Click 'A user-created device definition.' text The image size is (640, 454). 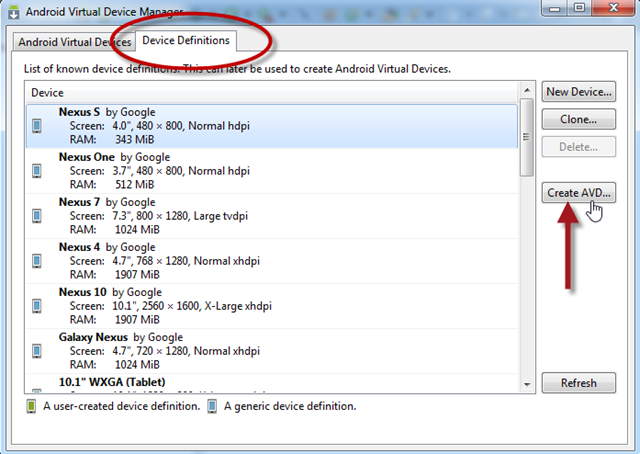(x=122, y=406)
